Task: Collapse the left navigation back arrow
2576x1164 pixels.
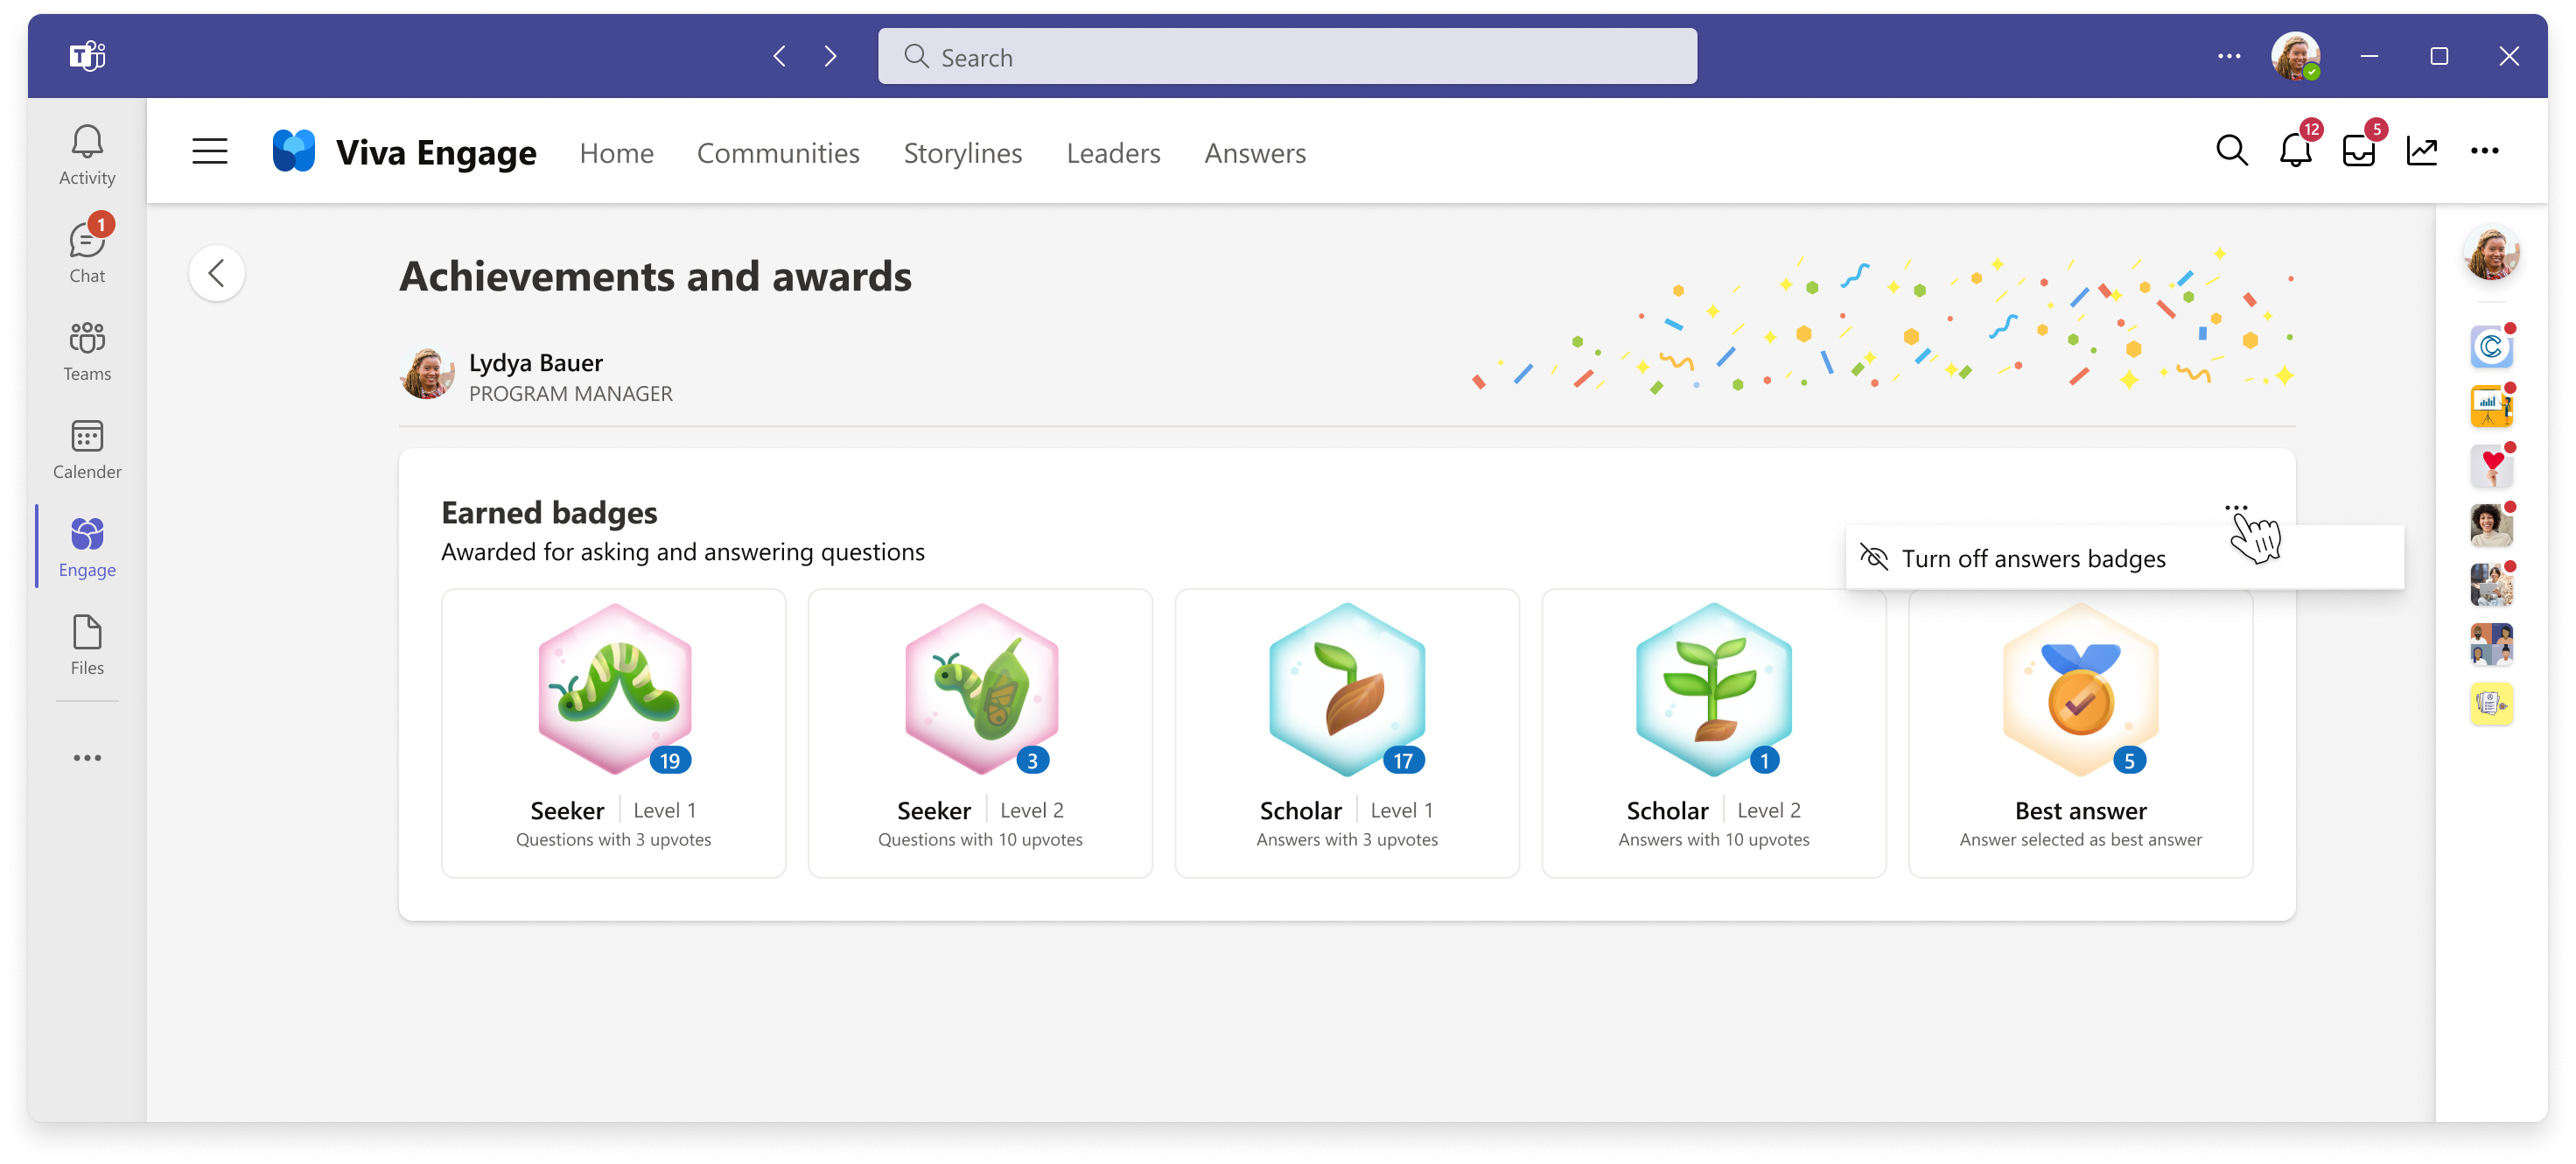Action: tap(215, 273)
